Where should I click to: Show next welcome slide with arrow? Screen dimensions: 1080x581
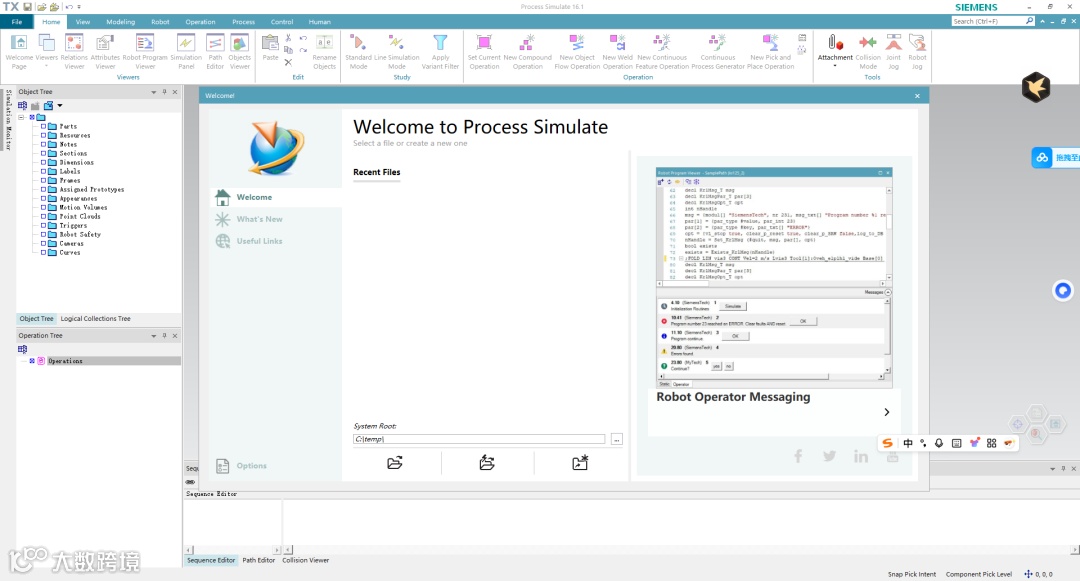(x=886, y=412)
